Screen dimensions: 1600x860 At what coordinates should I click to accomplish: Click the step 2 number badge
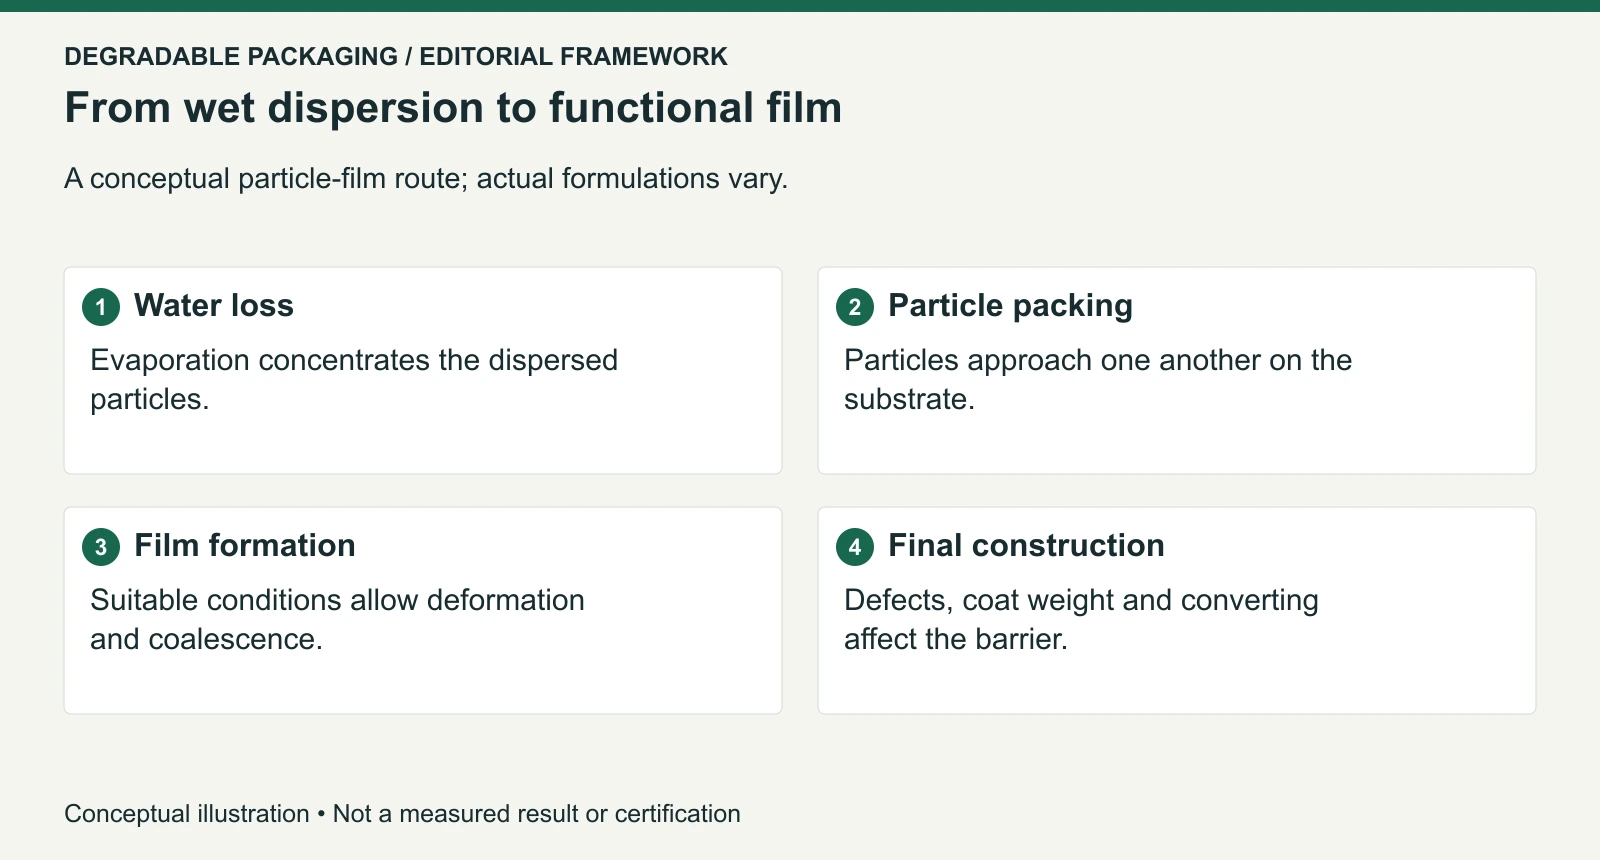point(855,307)
